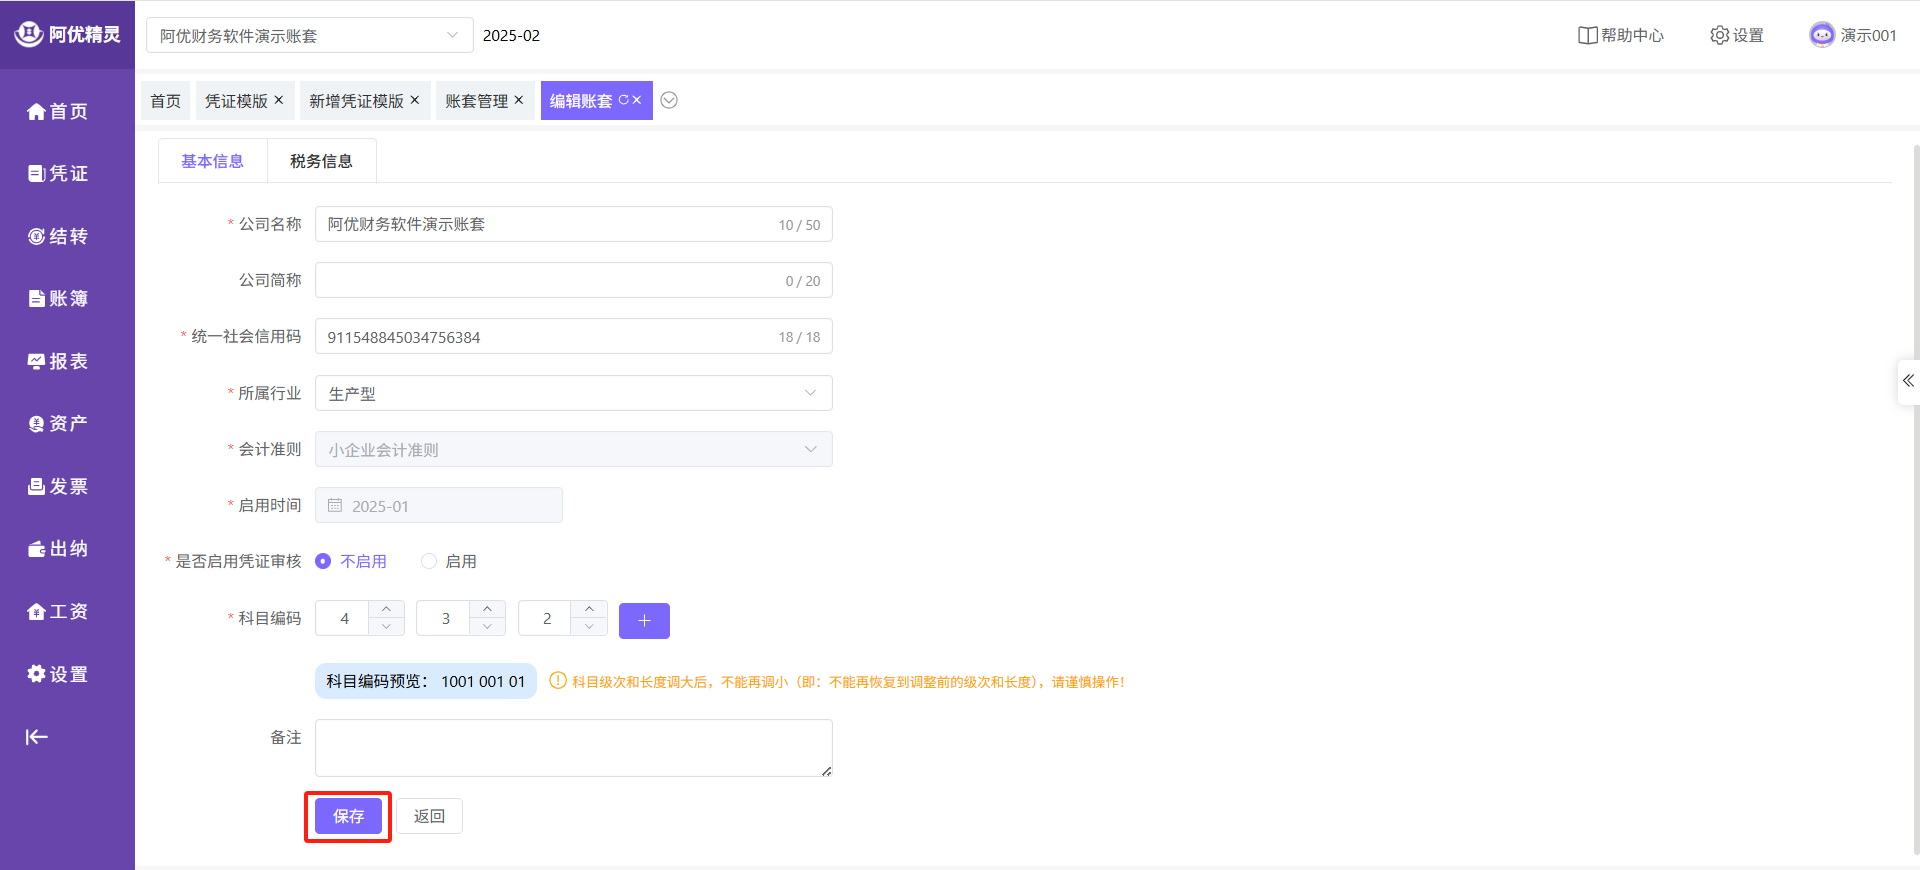Image resolution: width=1920 pixels, height=870 pixels.
Task: Open the 出纳 cashier sidebar icon
Action: pyautogui.click(x=36, y=549)
